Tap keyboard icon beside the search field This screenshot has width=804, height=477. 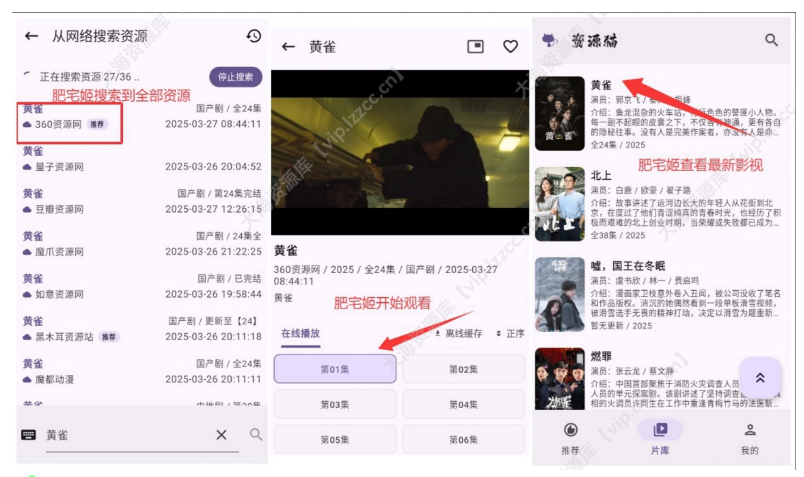tap(28, 435)
